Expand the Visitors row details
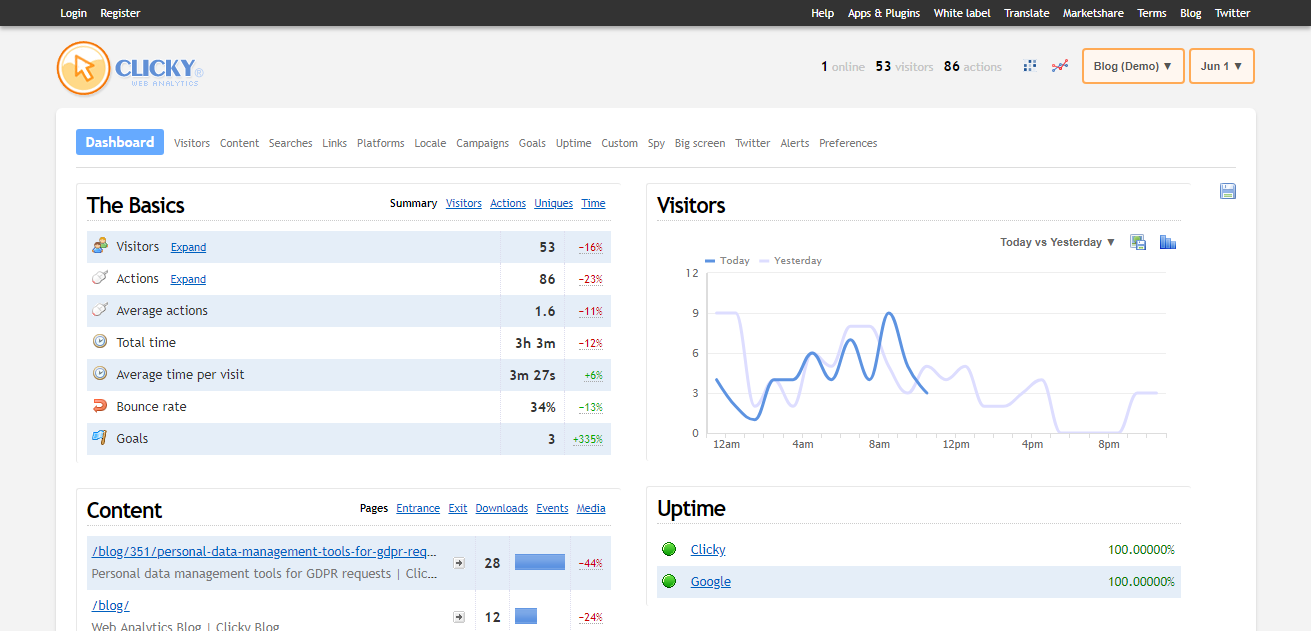This screenshot has width=1311, height=631. click(188, 247)
